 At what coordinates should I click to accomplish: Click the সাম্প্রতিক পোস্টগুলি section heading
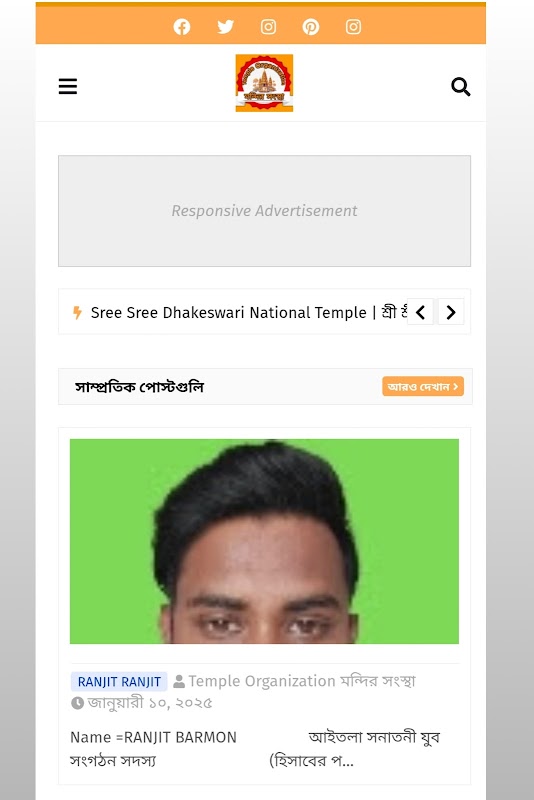[139, 387]
